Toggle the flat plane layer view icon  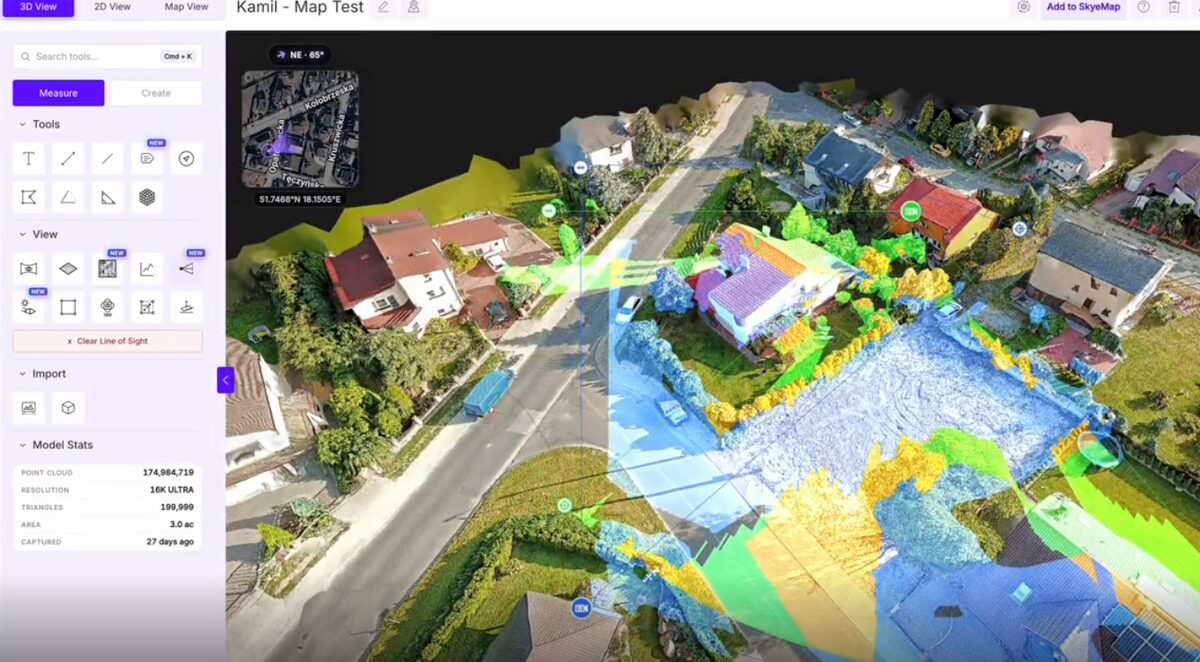[x=68, y=268]
